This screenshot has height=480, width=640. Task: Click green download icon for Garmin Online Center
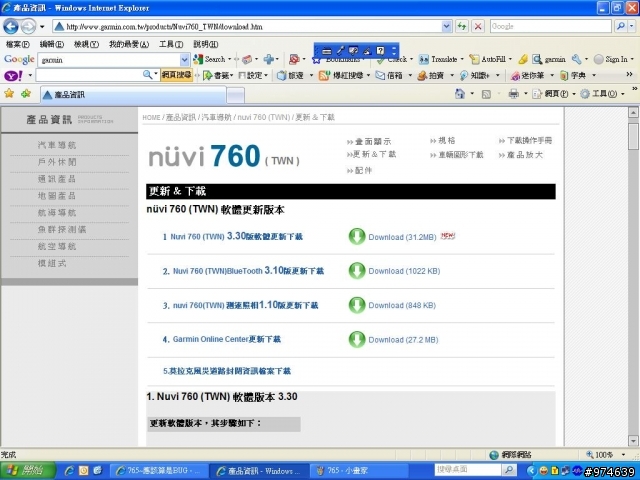[357, 339]
